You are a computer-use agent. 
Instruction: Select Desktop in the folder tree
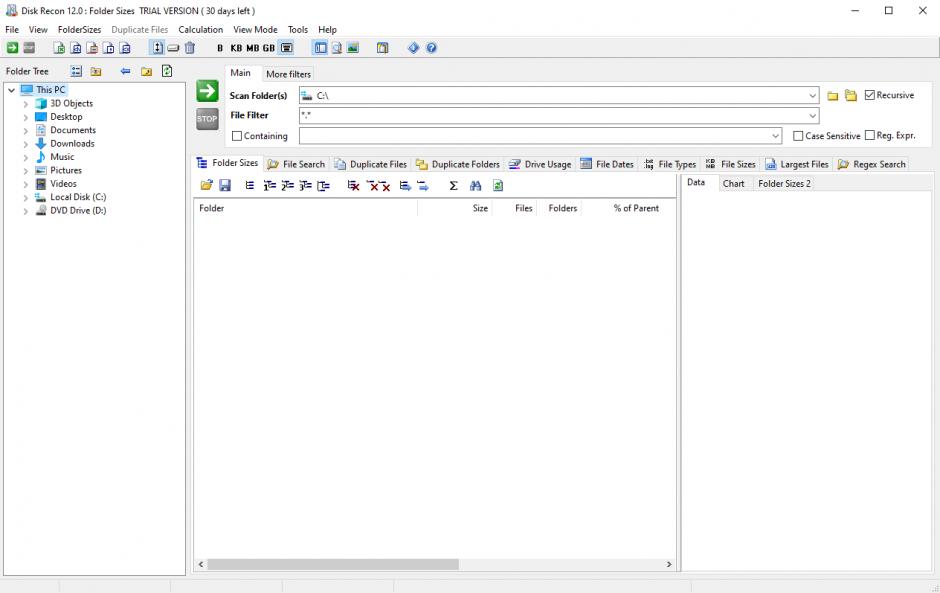pyautogui.click(x=66, y=117)
